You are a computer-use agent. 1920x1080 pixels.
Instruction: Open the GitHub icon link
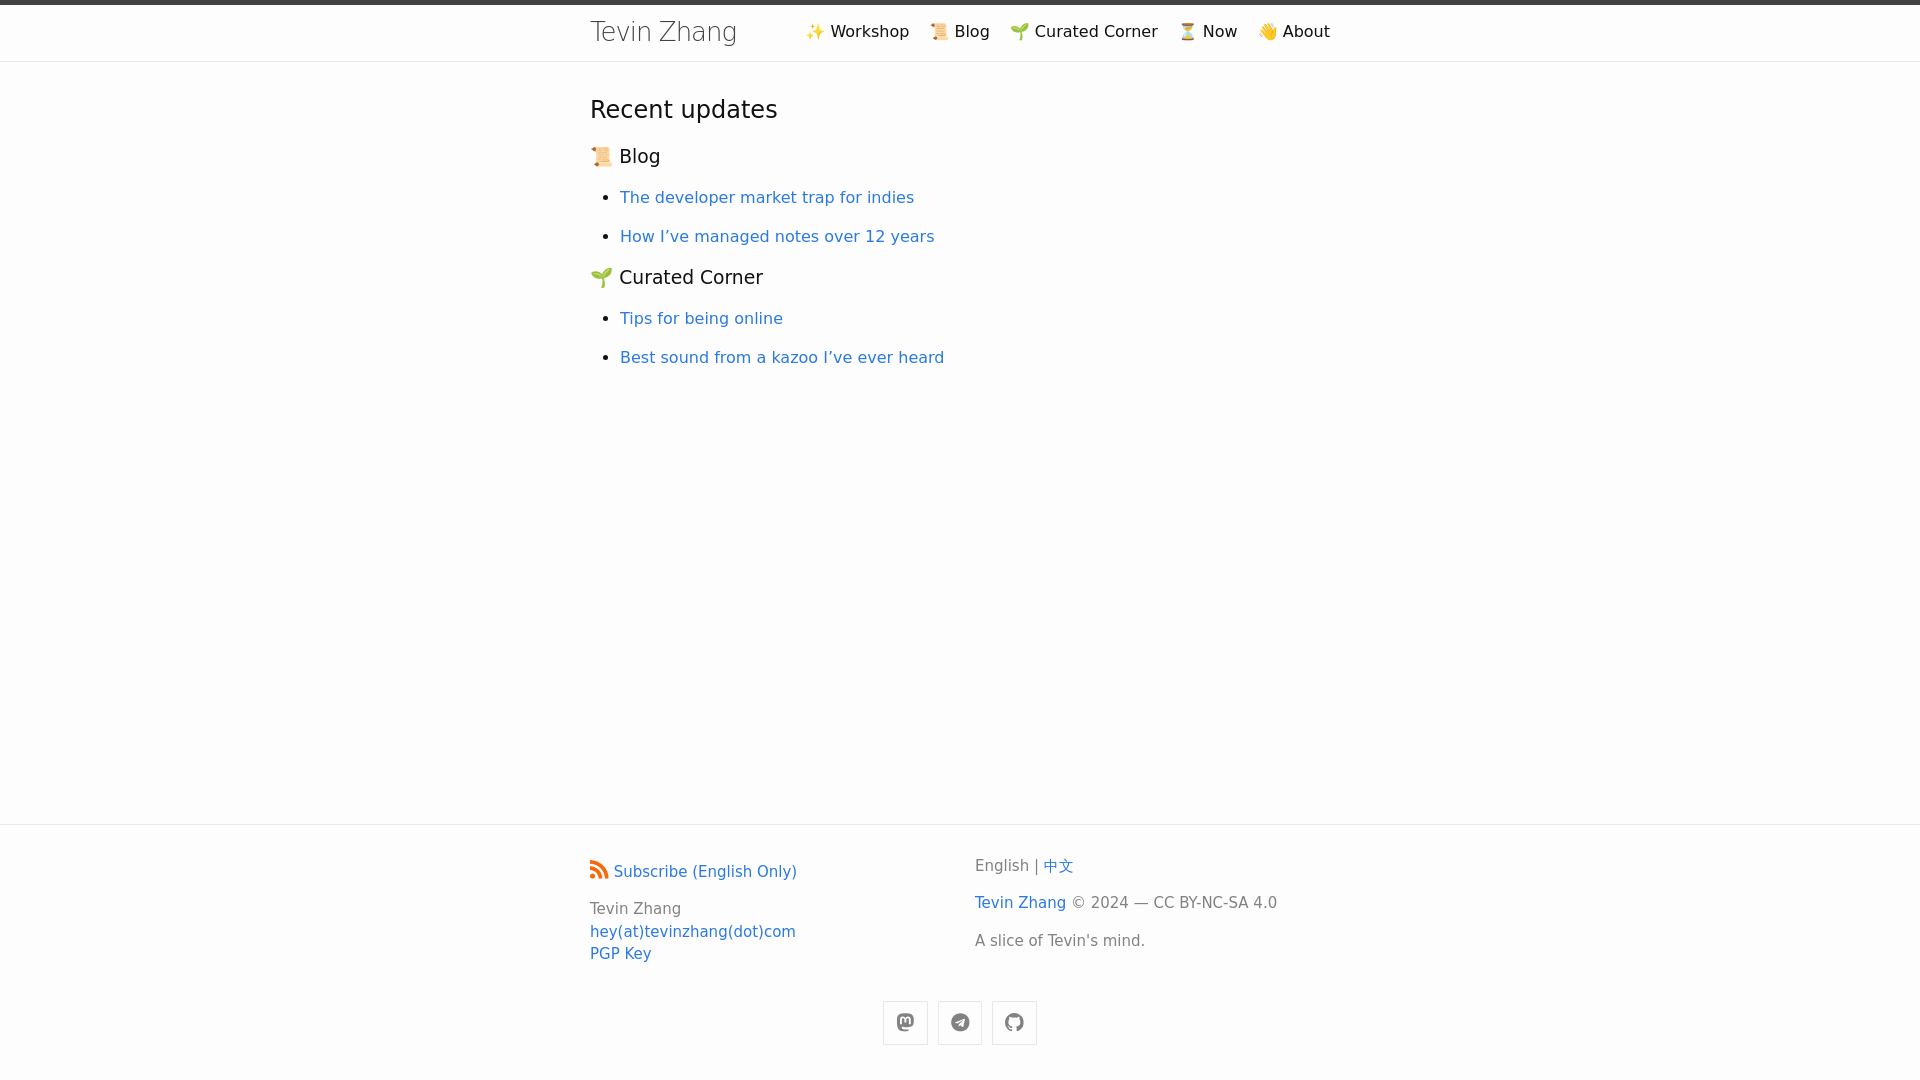1014,1022
